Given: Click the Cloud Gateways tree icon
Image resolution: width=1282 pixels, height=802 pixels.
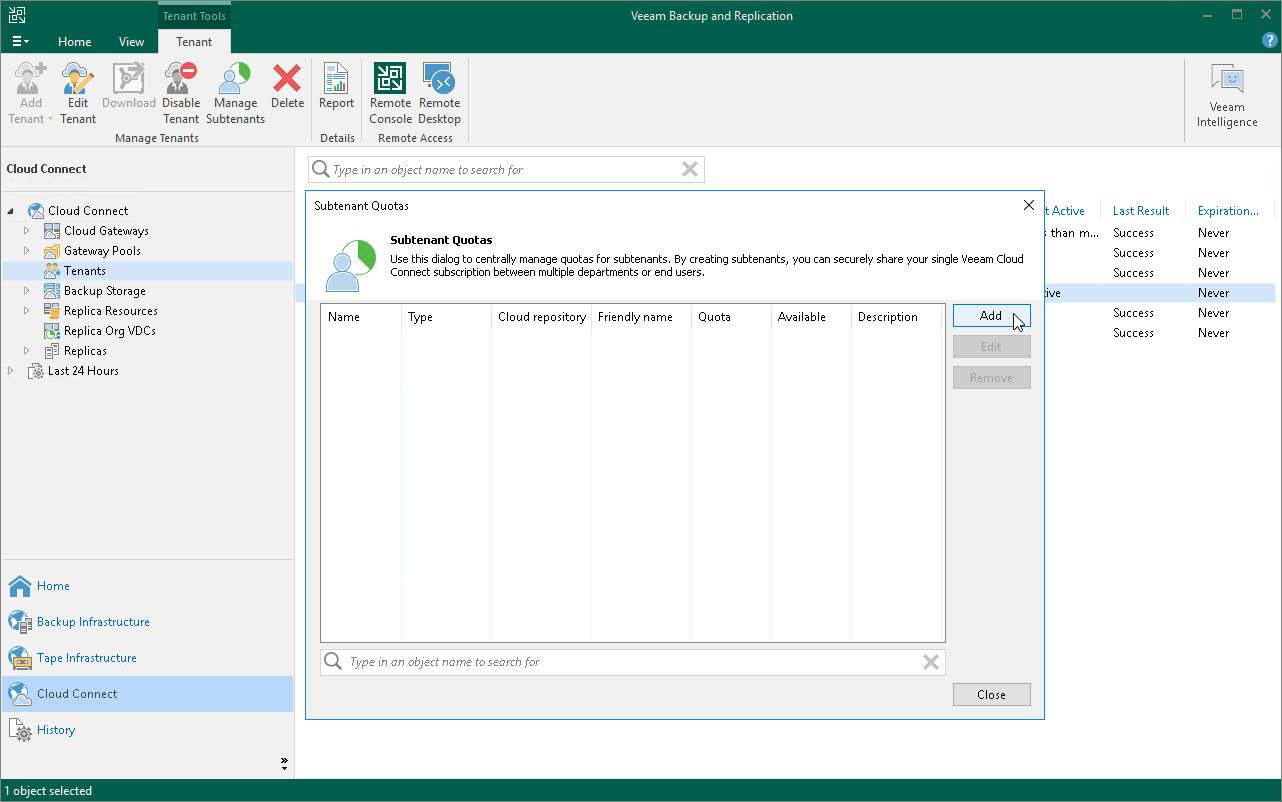Looking at the screenshot, I should tap(52, 231).
